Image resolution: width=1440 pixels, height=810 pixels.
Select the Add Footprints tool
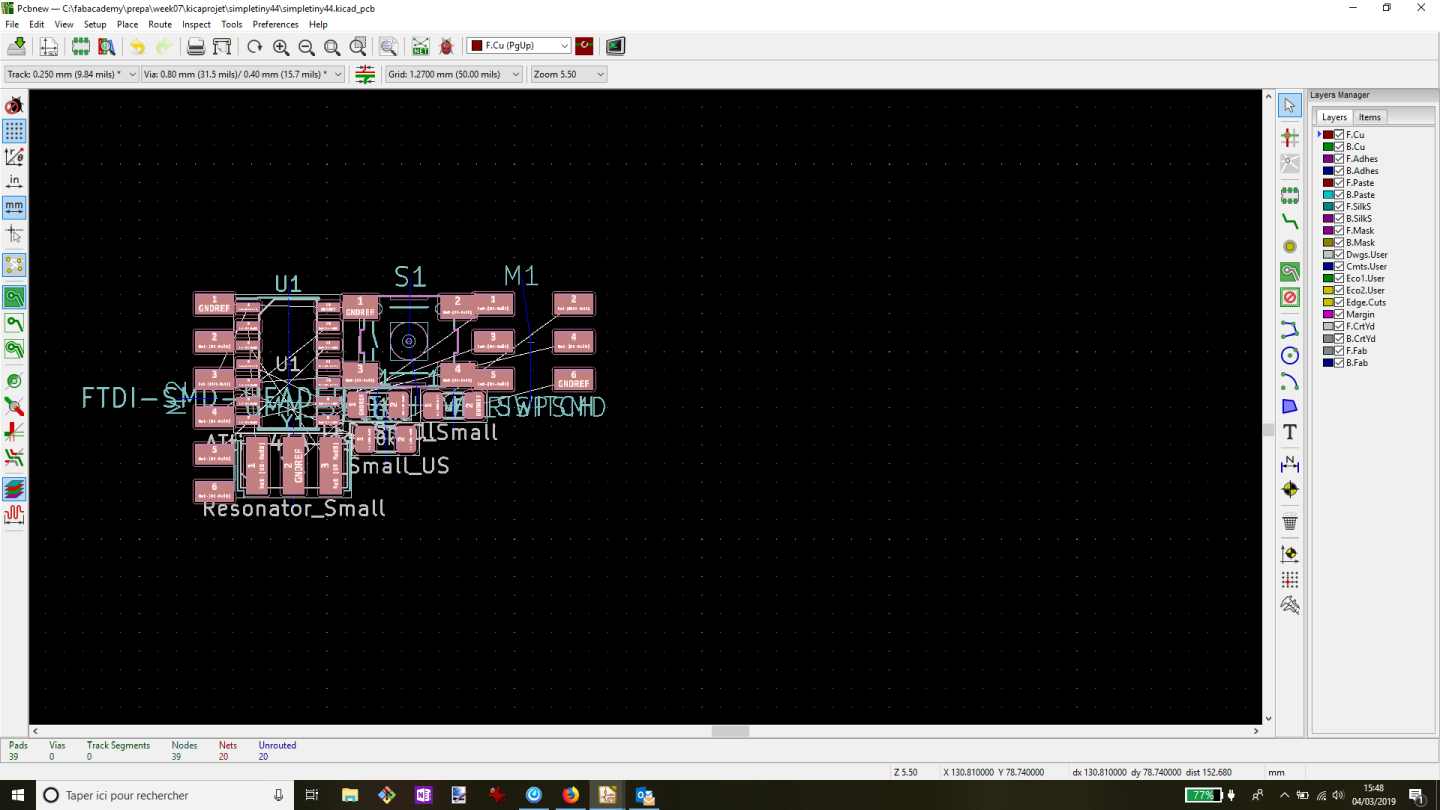coord(1290,195)
